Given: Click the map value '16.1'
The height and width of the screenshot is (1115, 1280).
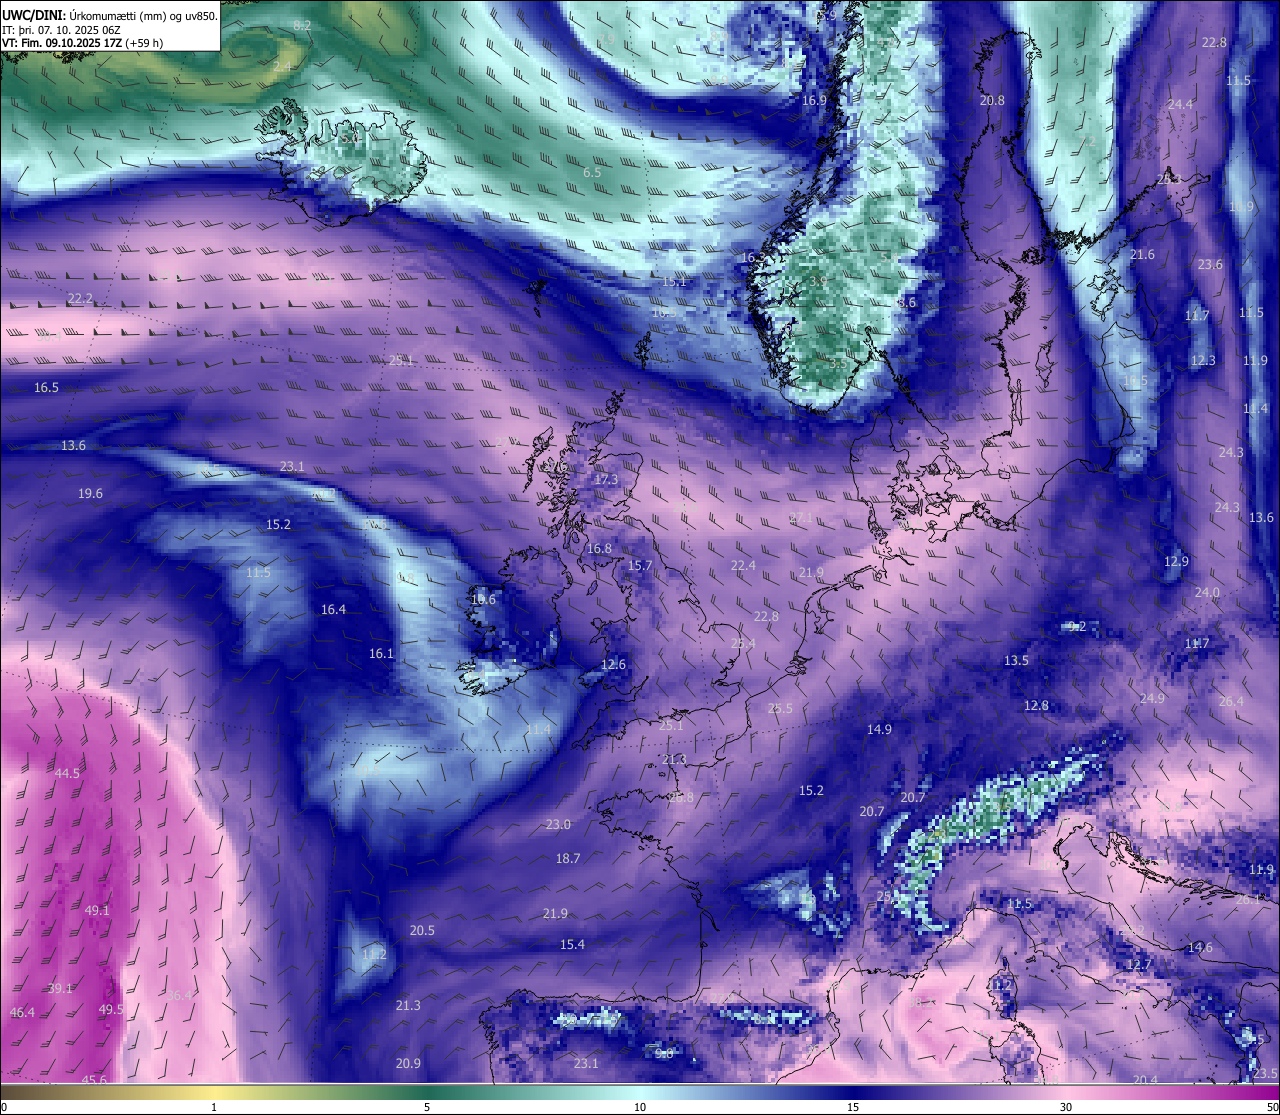Looking at the screenshot, I should click(381, 654).
